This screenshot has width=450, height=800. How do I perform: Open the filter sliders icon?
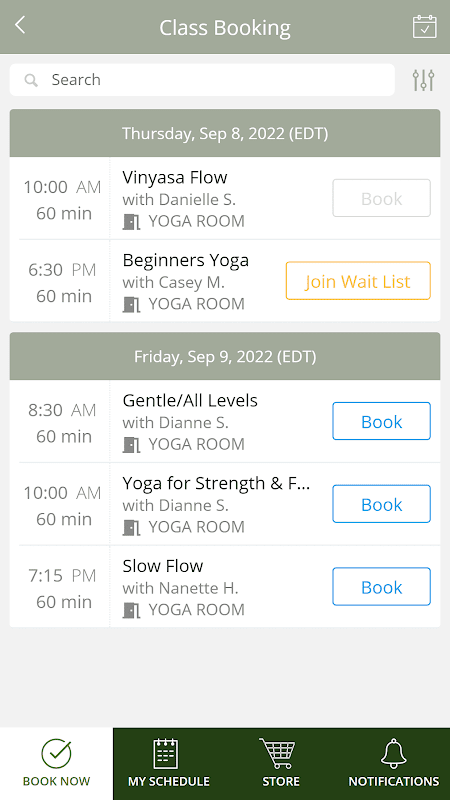pyautogui.click(x=423, y=80)
